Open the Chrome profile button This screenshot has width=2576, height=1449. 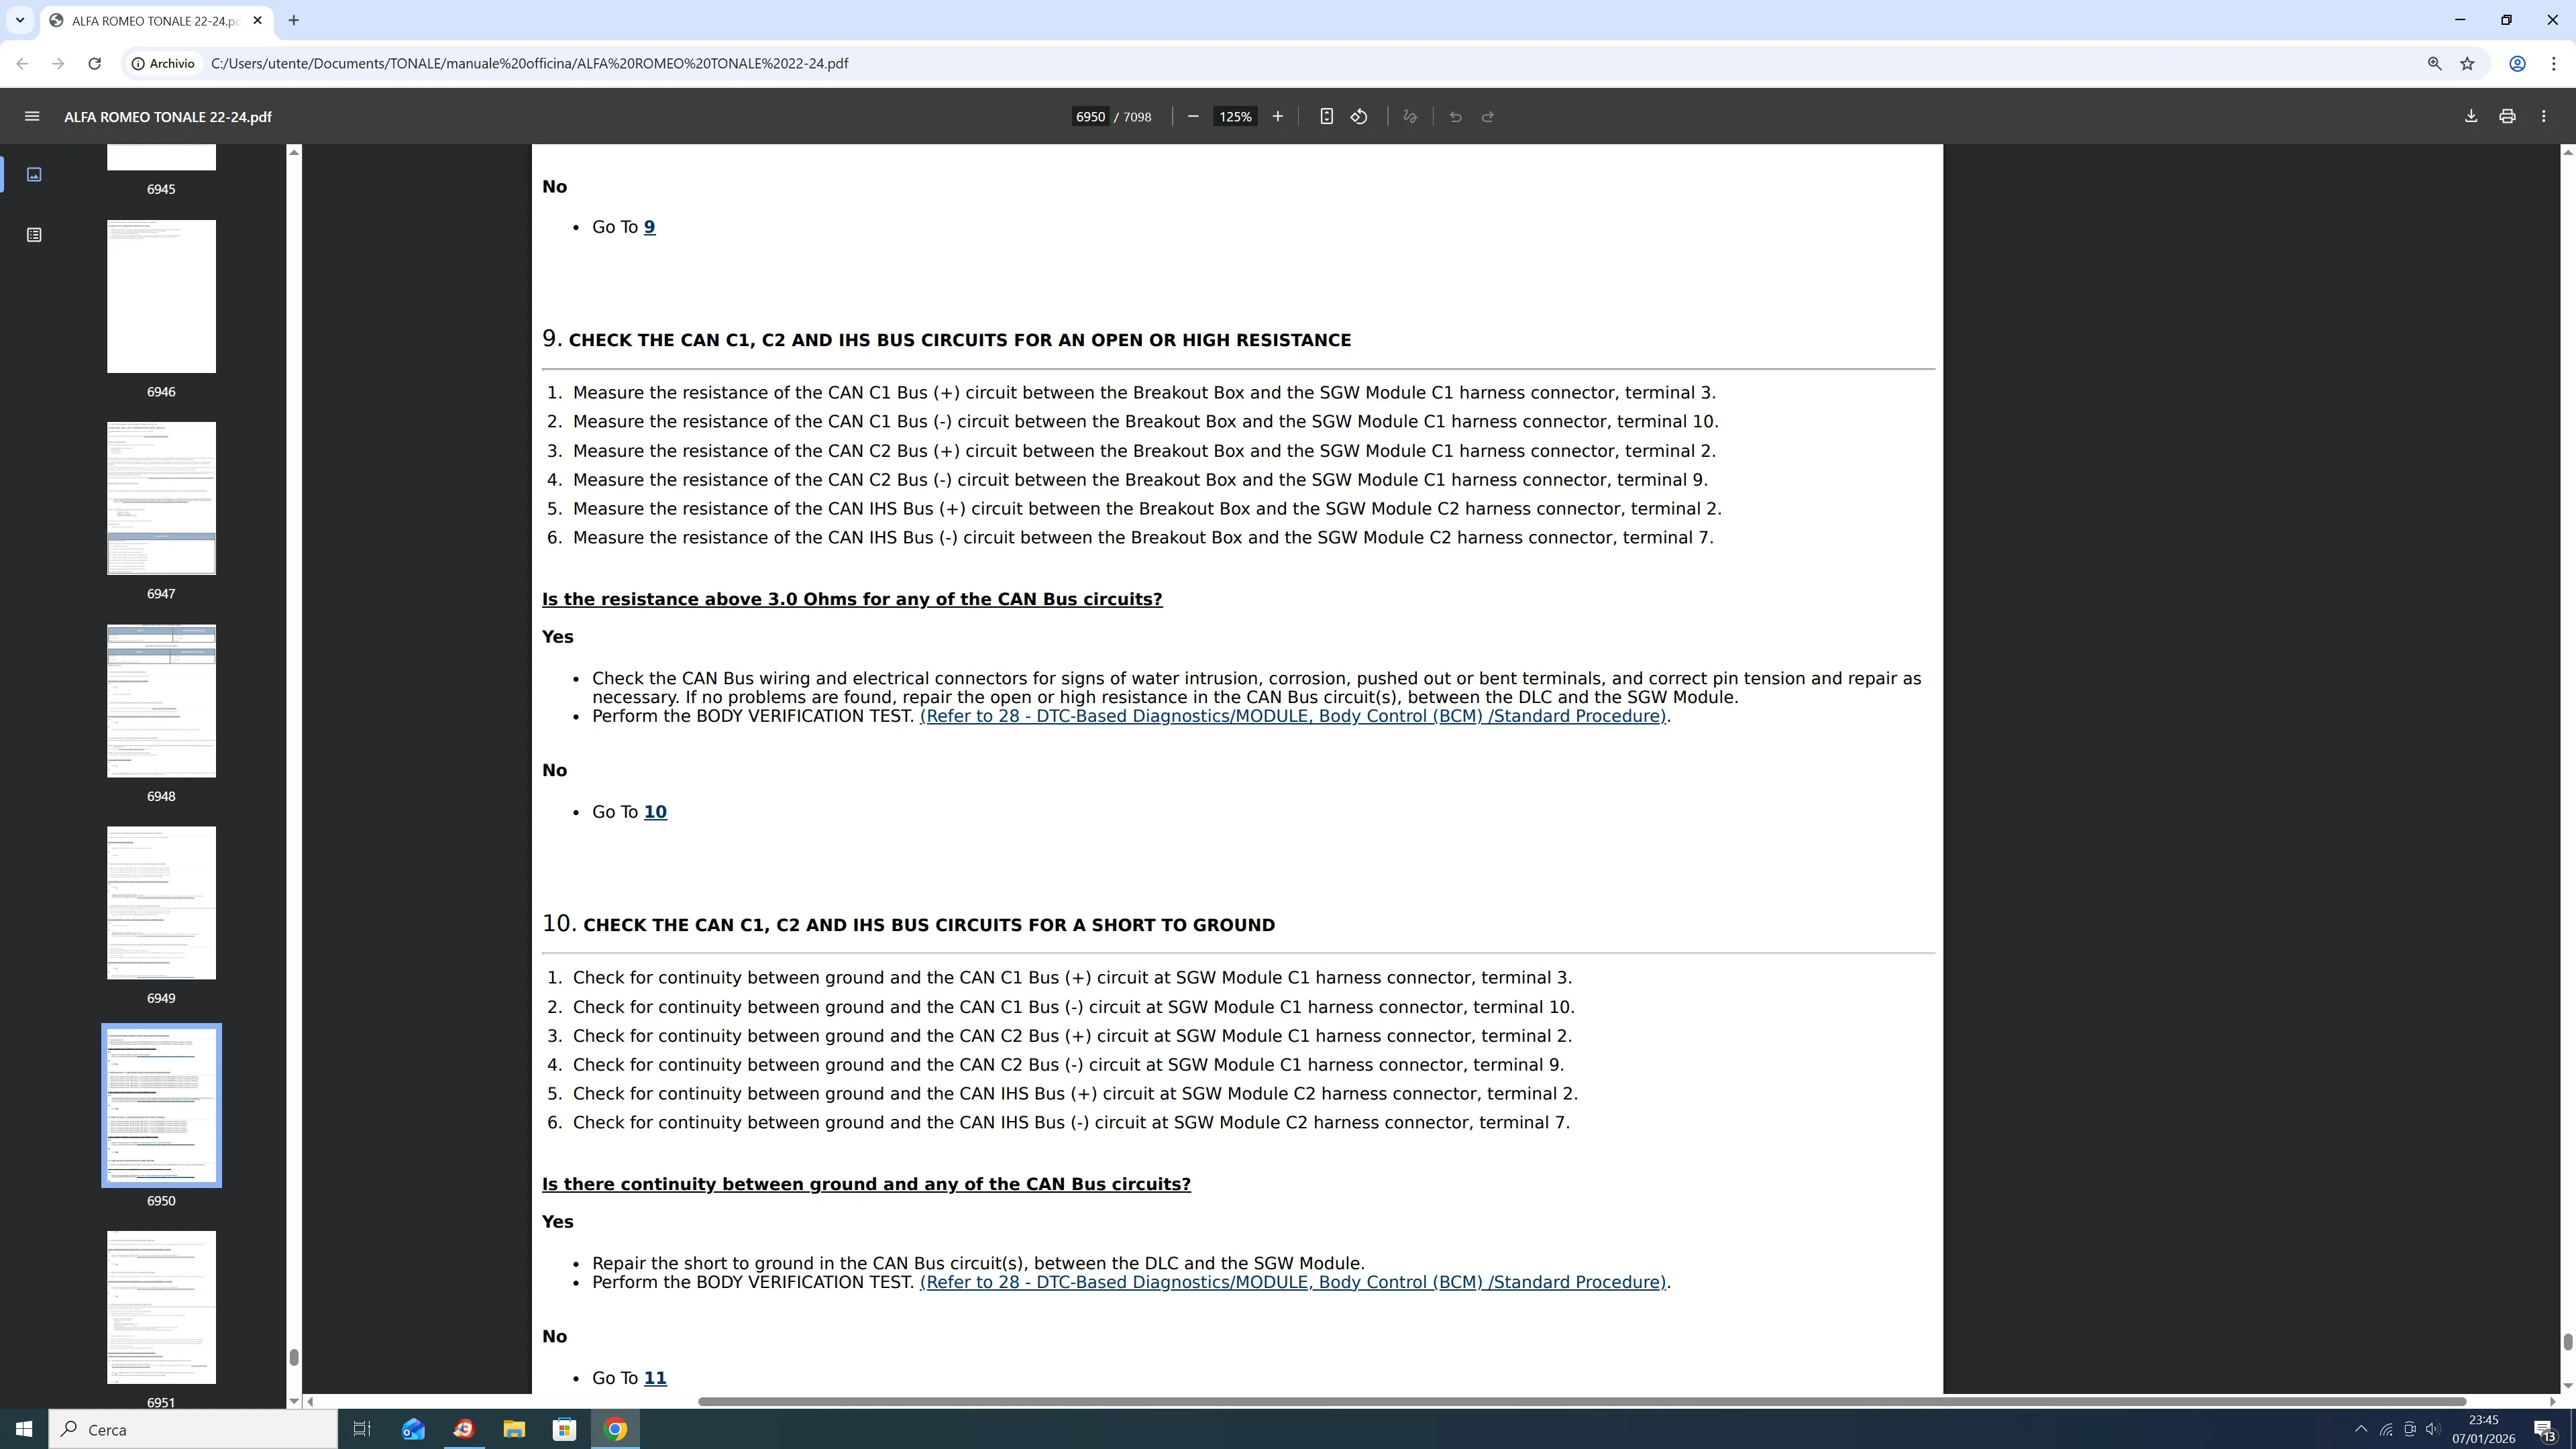tap(2517, 63)
